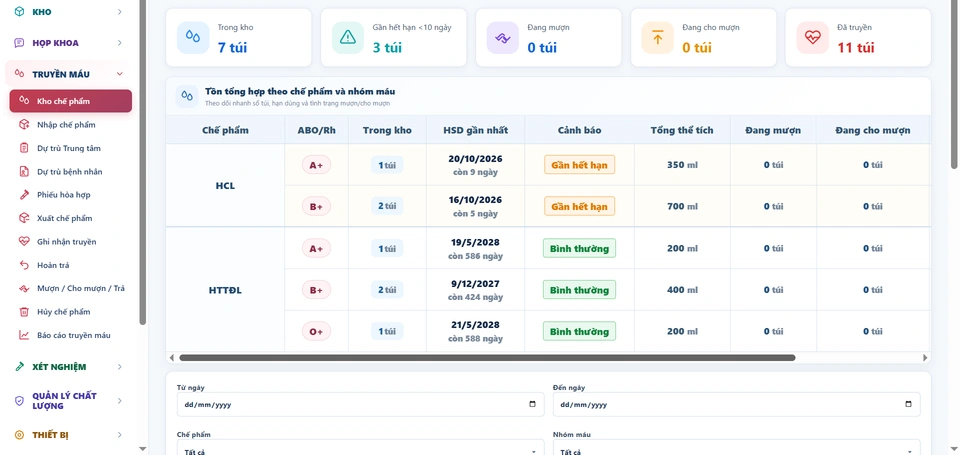The height and width of the screenshot is (455, 960).
Task: Click the Nhập chế phẩm box icon
Action: coord(24,125)
